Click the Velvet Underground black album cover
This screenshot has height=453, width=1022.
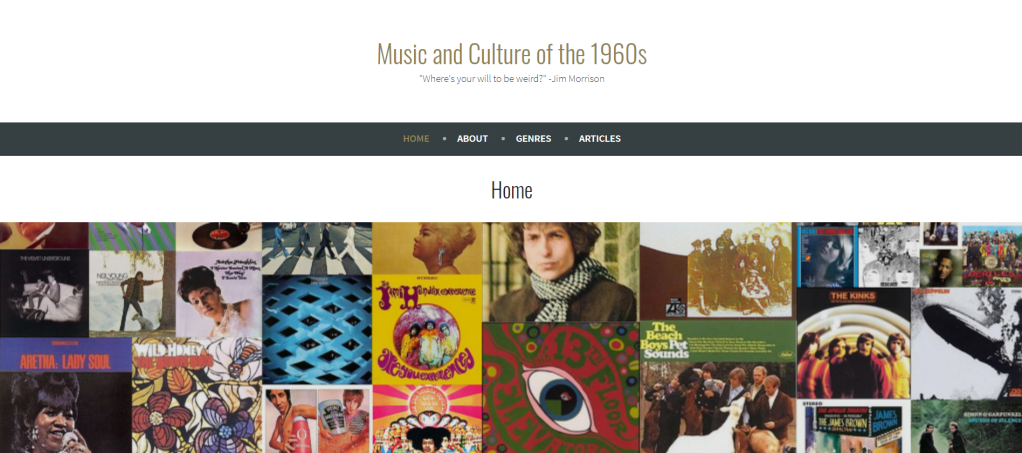click(x=44, y=293)
